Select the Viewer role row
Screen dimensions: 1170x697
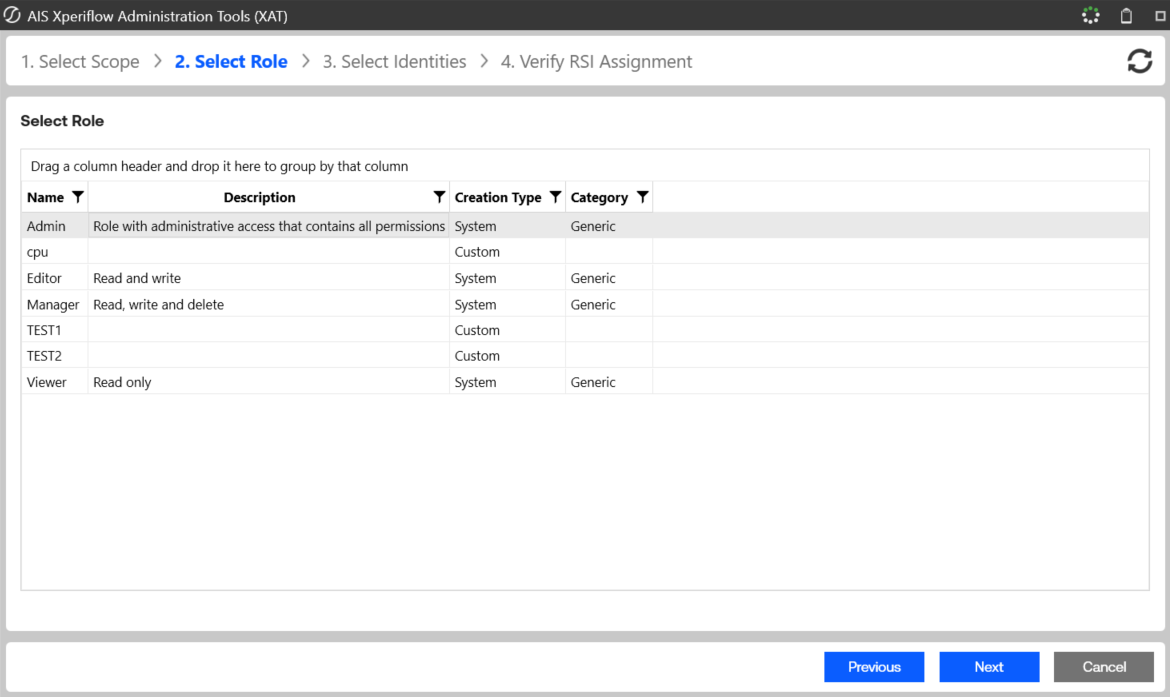tap(585, 381)
